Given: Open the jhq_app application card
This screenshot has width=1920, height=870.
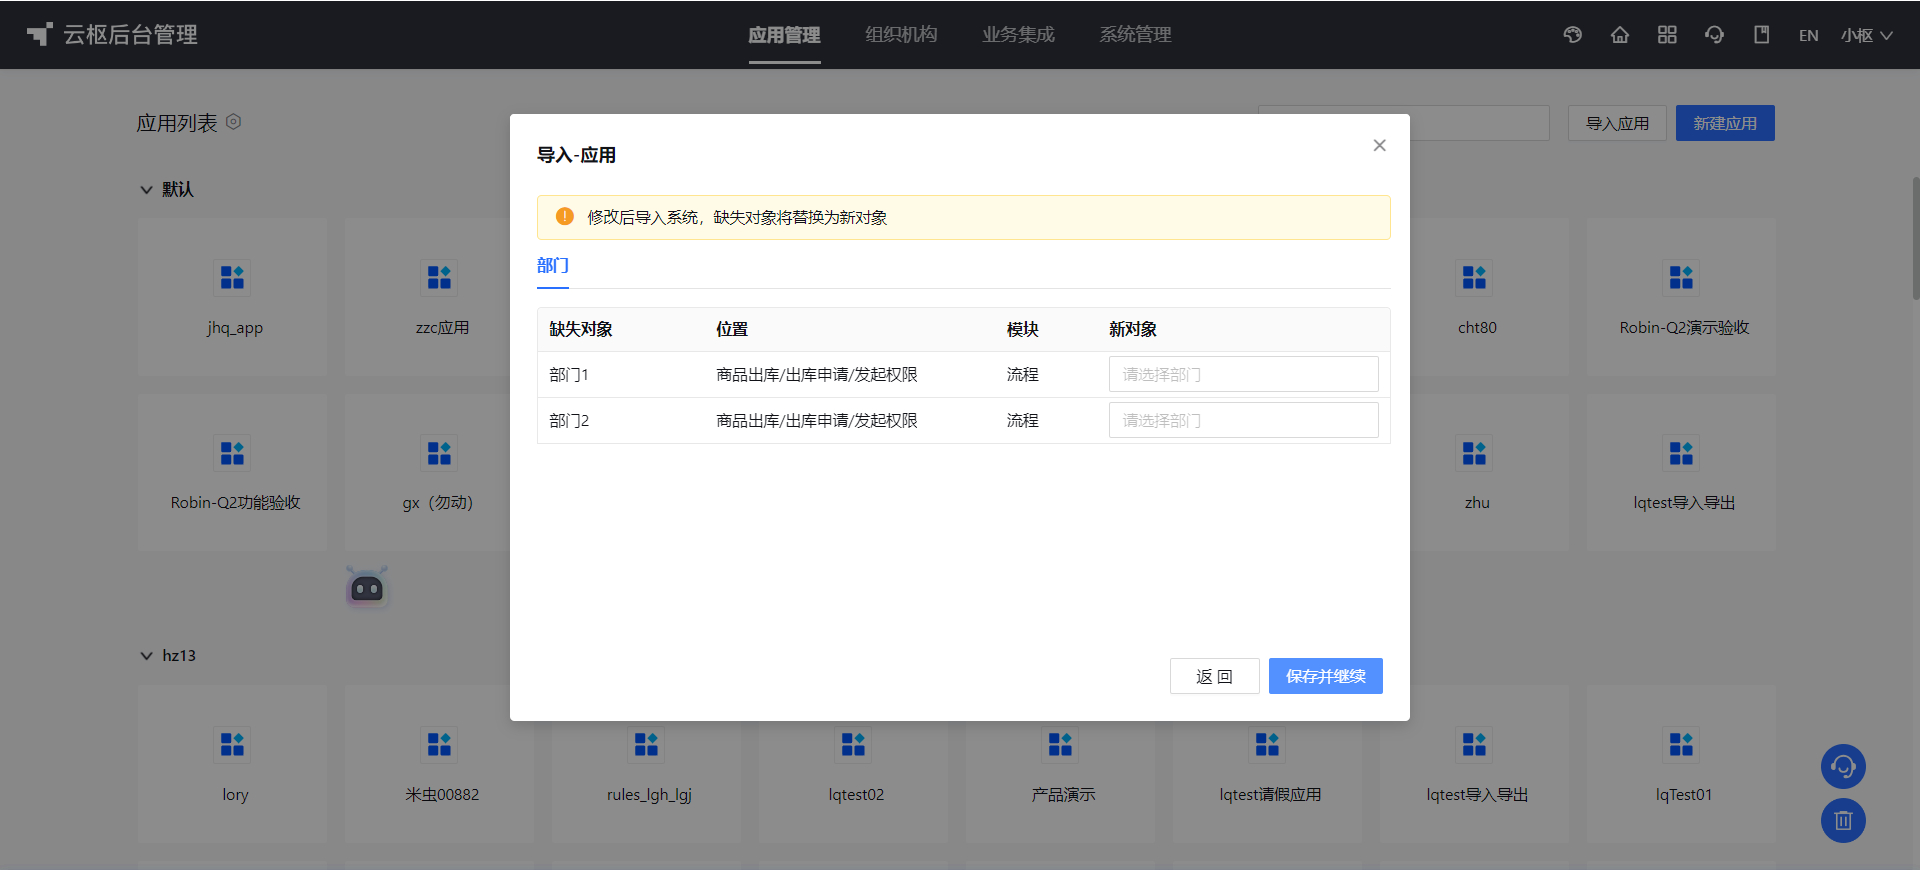Looking at the screenshot, I should pos(233,297).
